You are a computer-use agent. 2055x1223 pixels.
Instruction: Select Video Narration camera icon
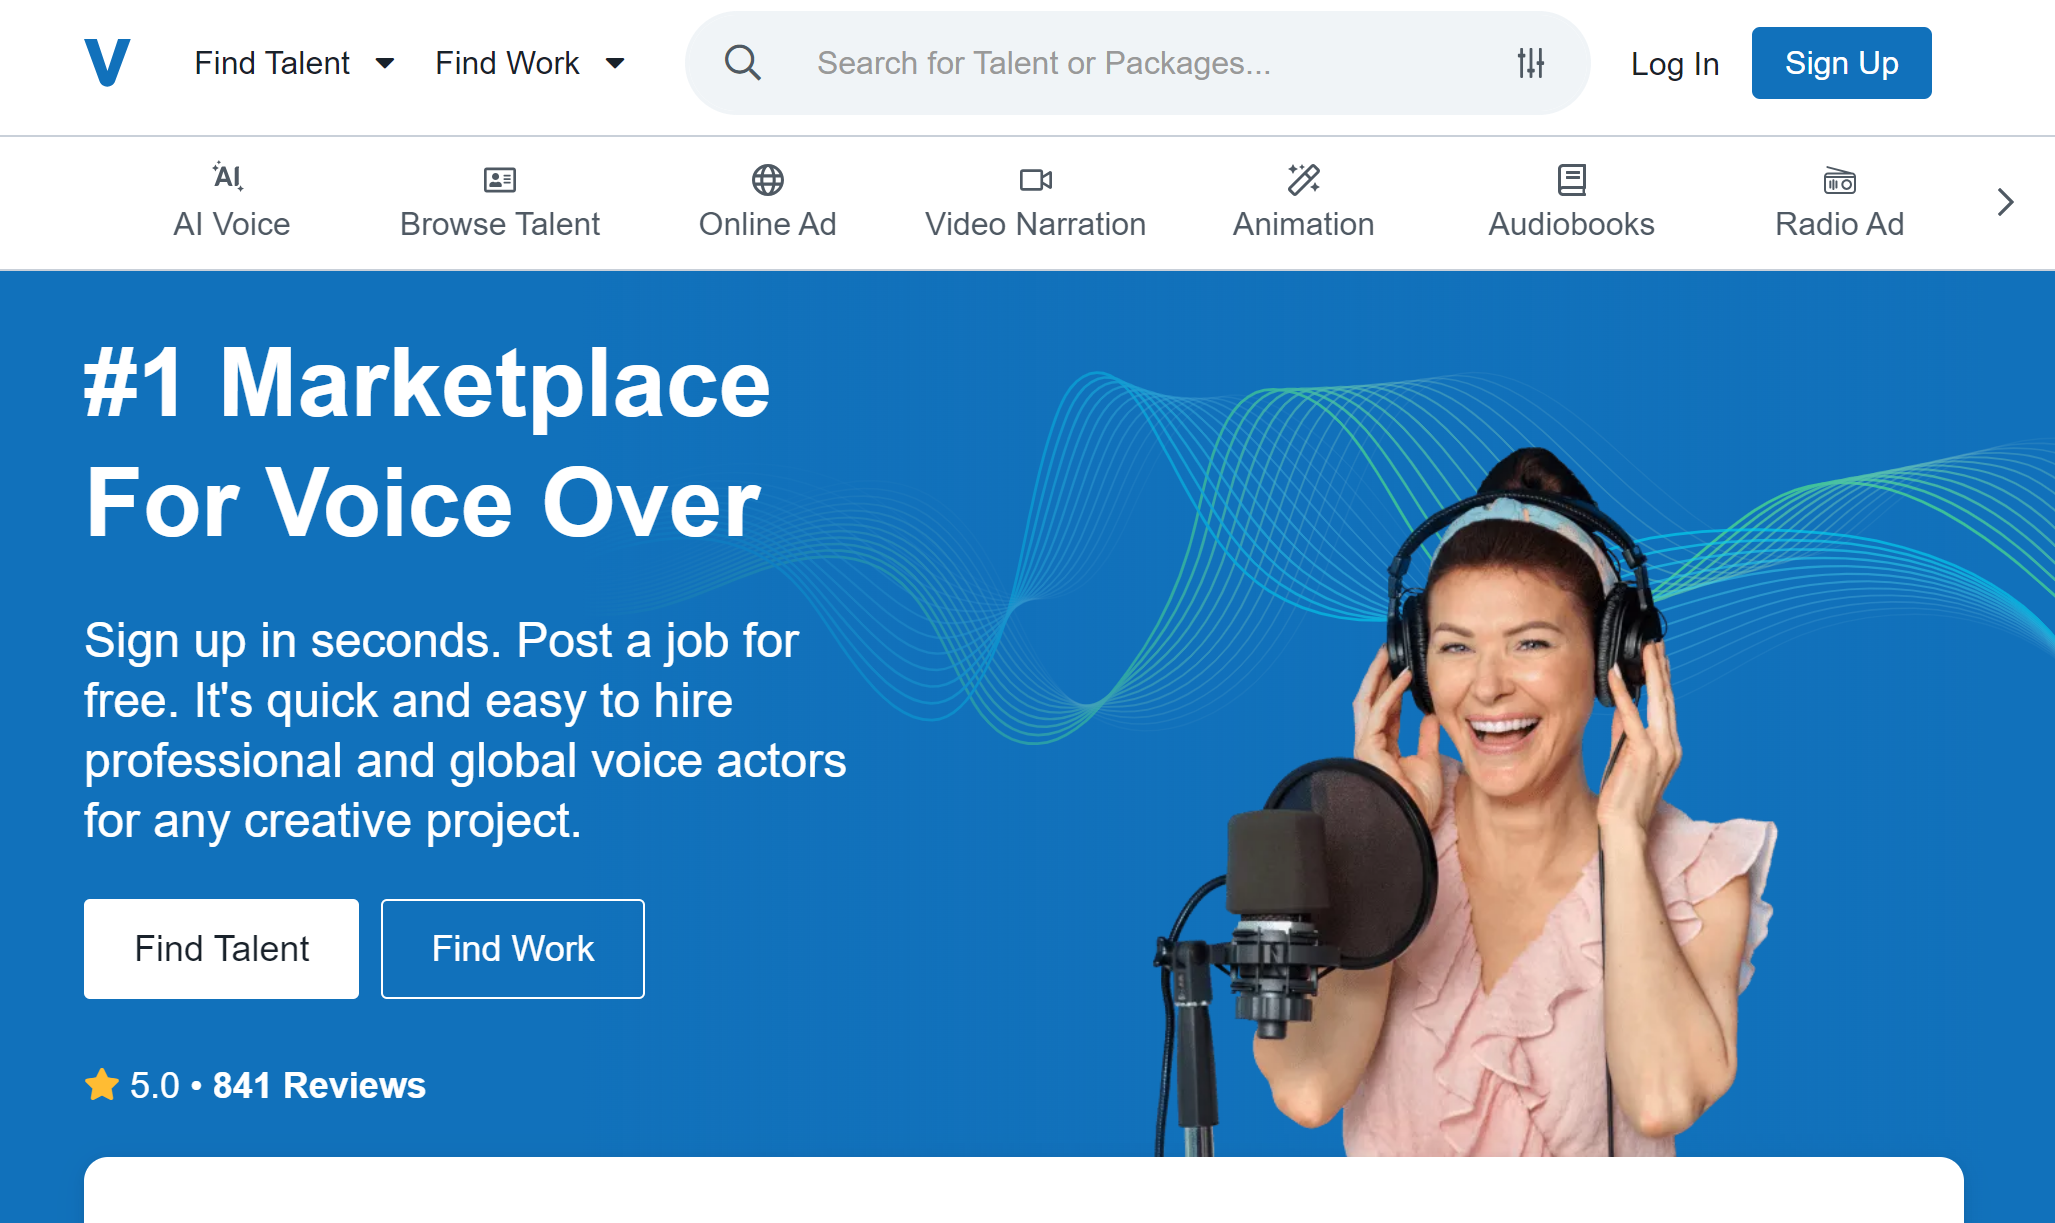point(1035,180)
